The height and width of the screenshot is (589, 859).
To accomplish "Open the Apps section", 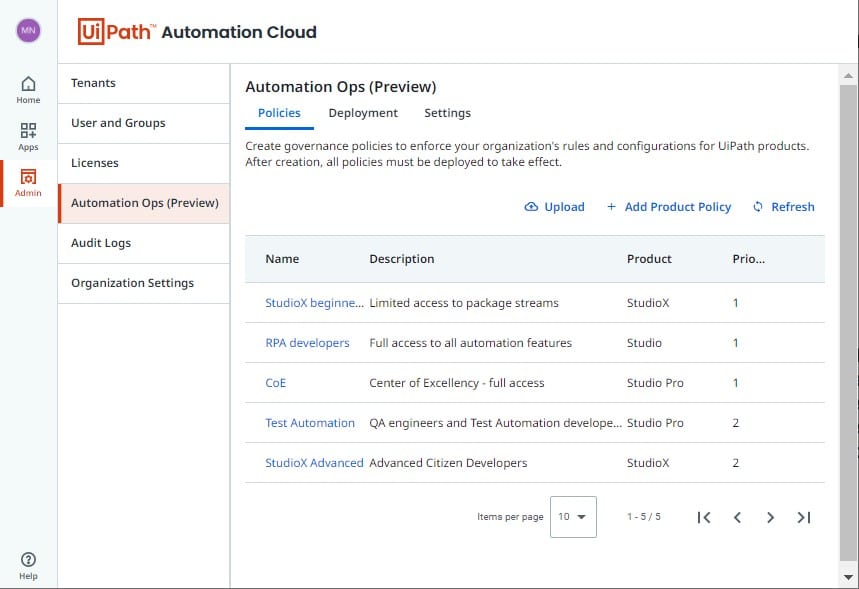I will 28,137.
